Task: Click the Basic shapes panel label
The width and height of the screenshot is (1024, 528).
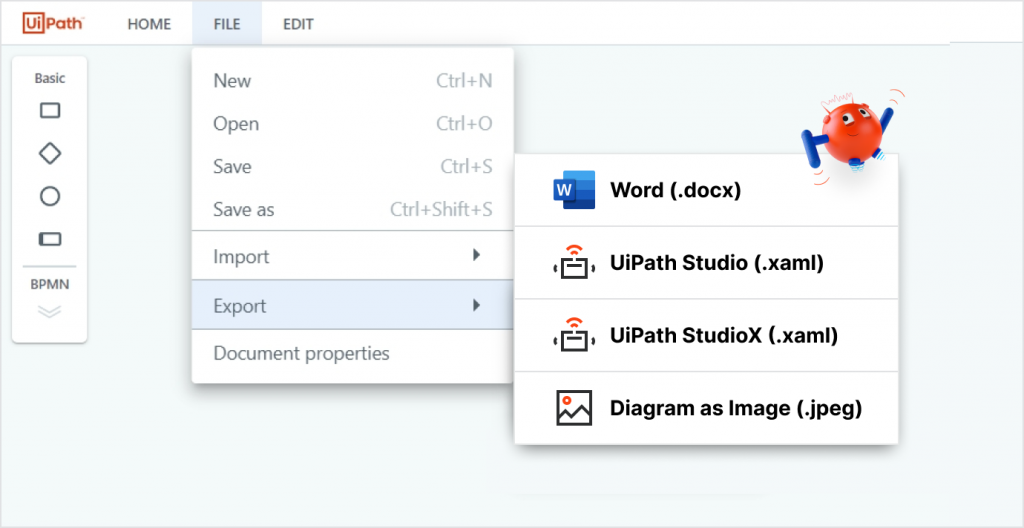Action: [50, 78]
